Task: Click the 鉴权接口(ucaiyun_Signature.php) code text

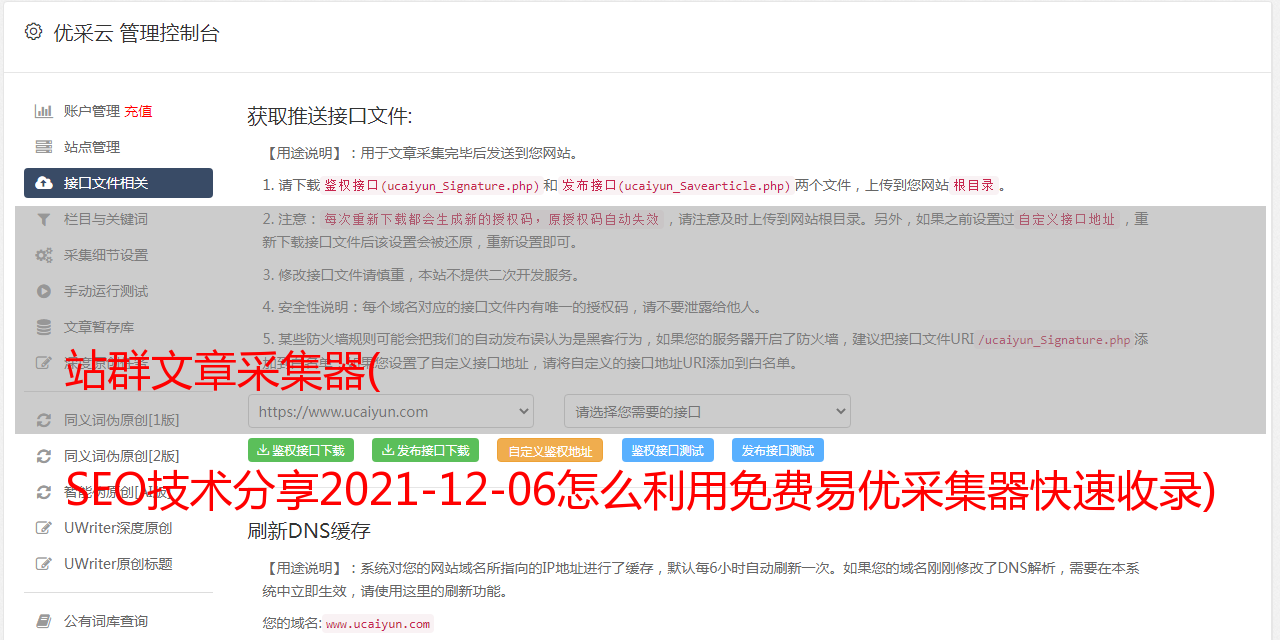Action: (431, 185)
